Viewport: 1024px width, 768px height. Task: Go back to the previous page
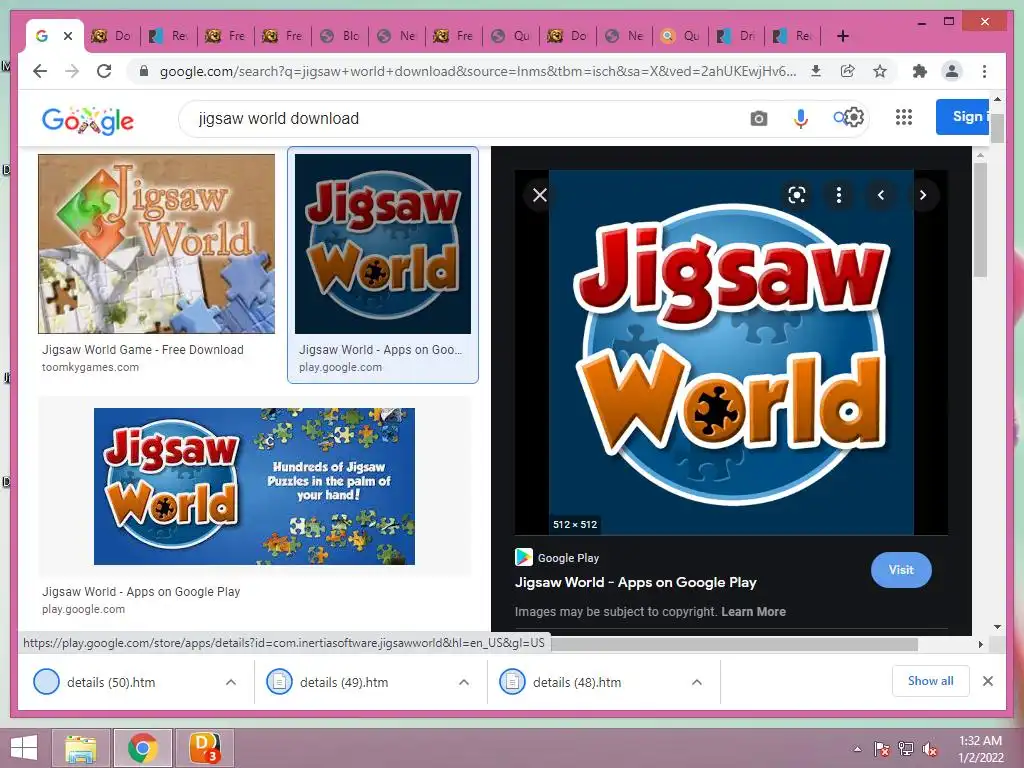[40, 71]
